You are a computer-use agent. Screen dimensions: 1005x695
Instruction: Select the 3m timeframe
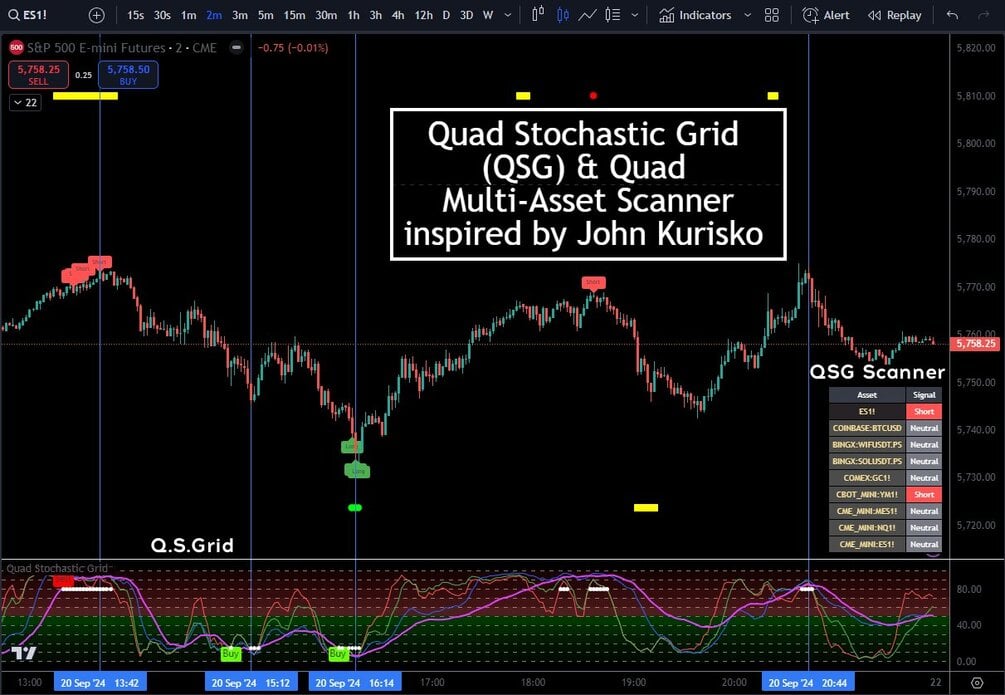coord(240,15)
